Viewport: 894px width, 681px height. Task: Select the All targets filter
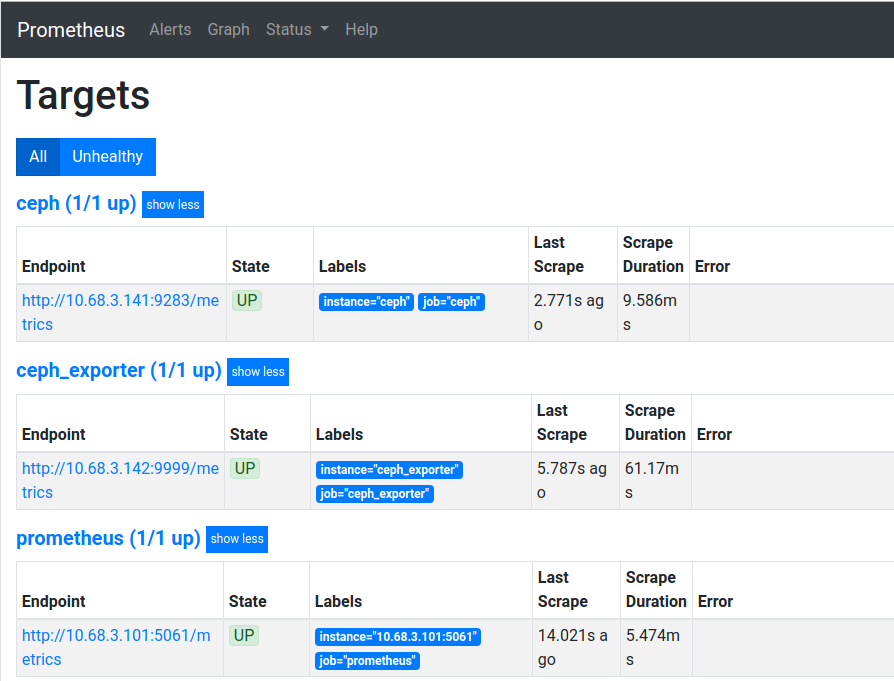[38, 157]
